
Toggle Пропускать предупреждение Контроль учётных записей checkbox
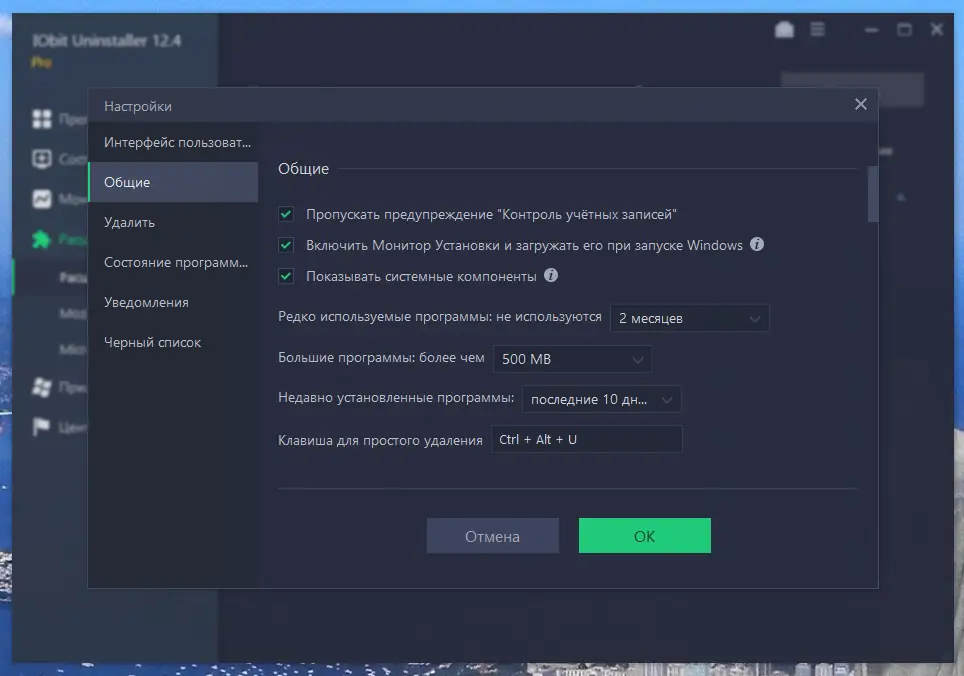coord(286,214)
